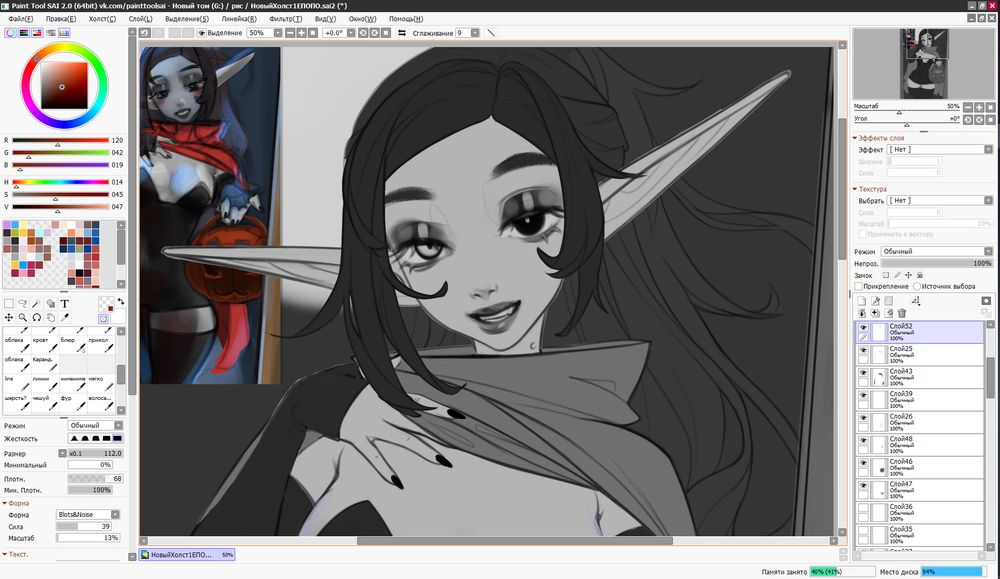Open the Холст menu
This screenshot has height=579, width=1000.
[x=102, y=19]
